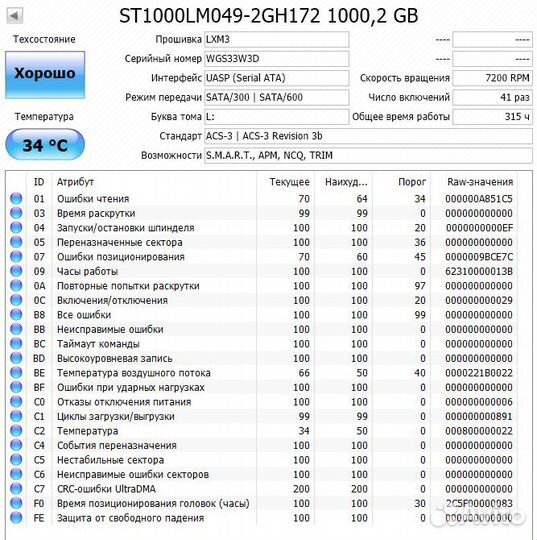The image size is (537, 540).
Task: Click status icon for B8 Все ошибки
Action: coord(16,314)
